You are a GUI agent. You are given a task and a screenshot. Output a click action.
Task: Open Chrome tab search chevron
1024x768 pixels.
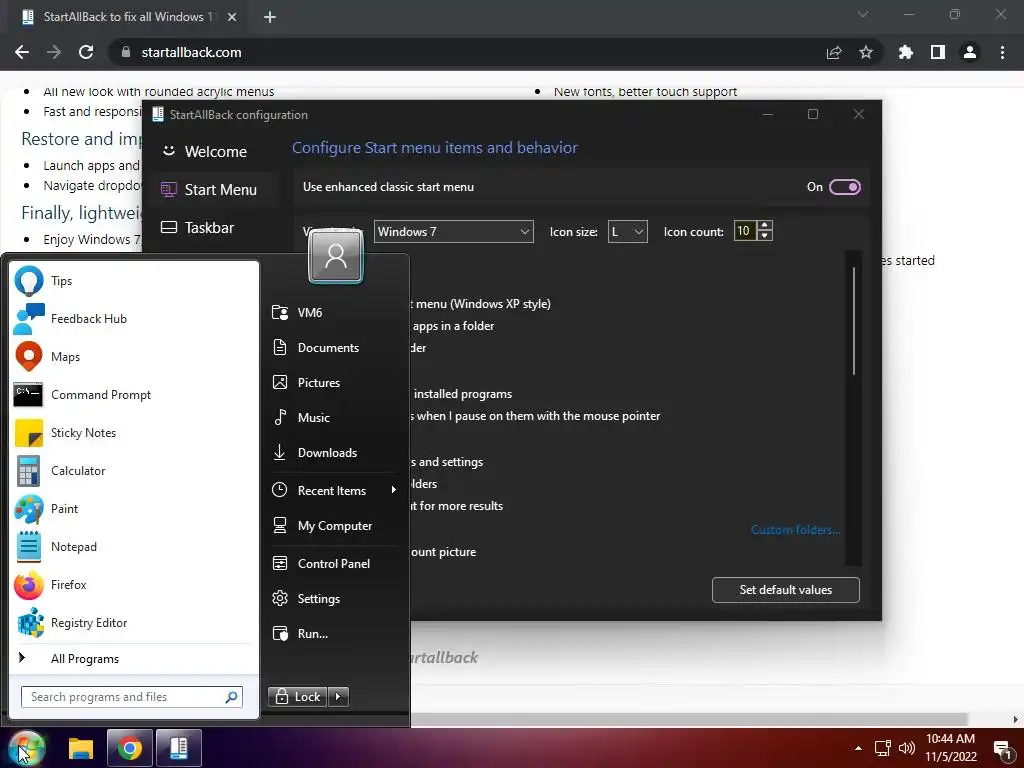coord(863,14)
